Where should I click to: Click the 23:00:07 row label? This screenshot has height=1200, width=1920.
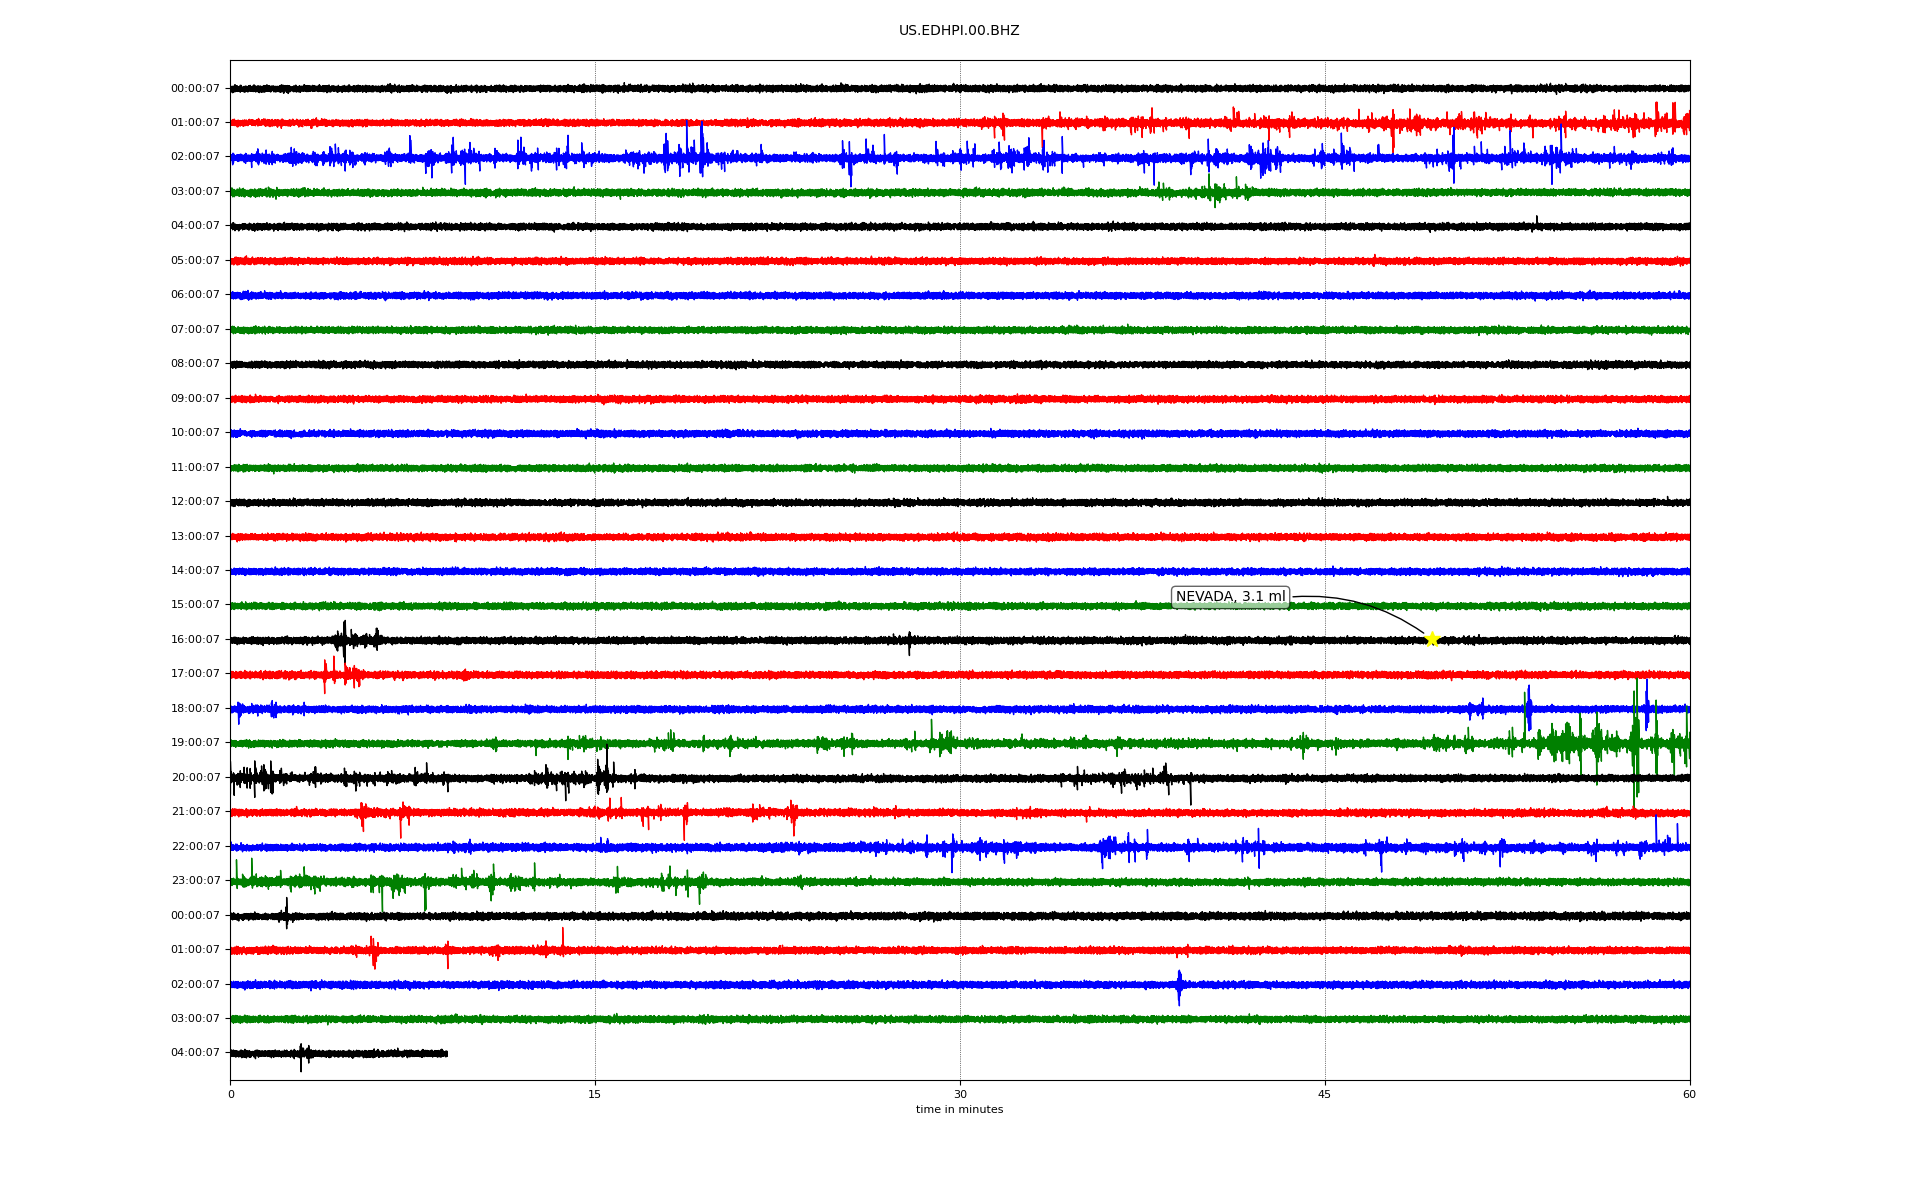195,881
